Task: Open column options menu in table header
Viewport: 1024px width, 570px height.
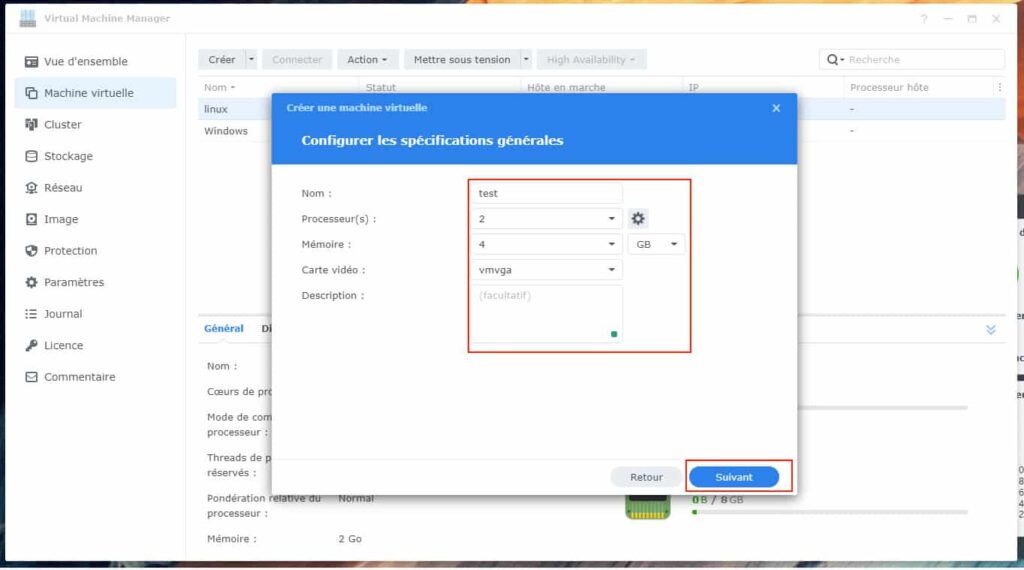Action: click(x=999, y=87)
